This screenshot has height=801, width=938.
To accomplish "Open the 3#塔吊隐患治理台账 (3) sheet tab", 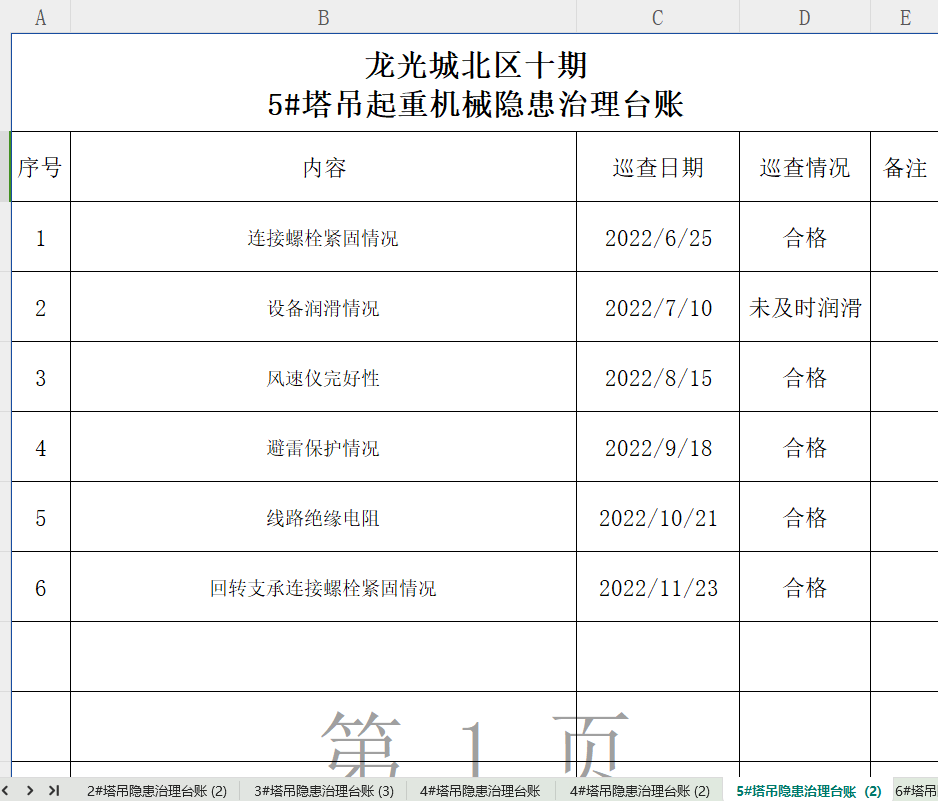I will 323,791.
